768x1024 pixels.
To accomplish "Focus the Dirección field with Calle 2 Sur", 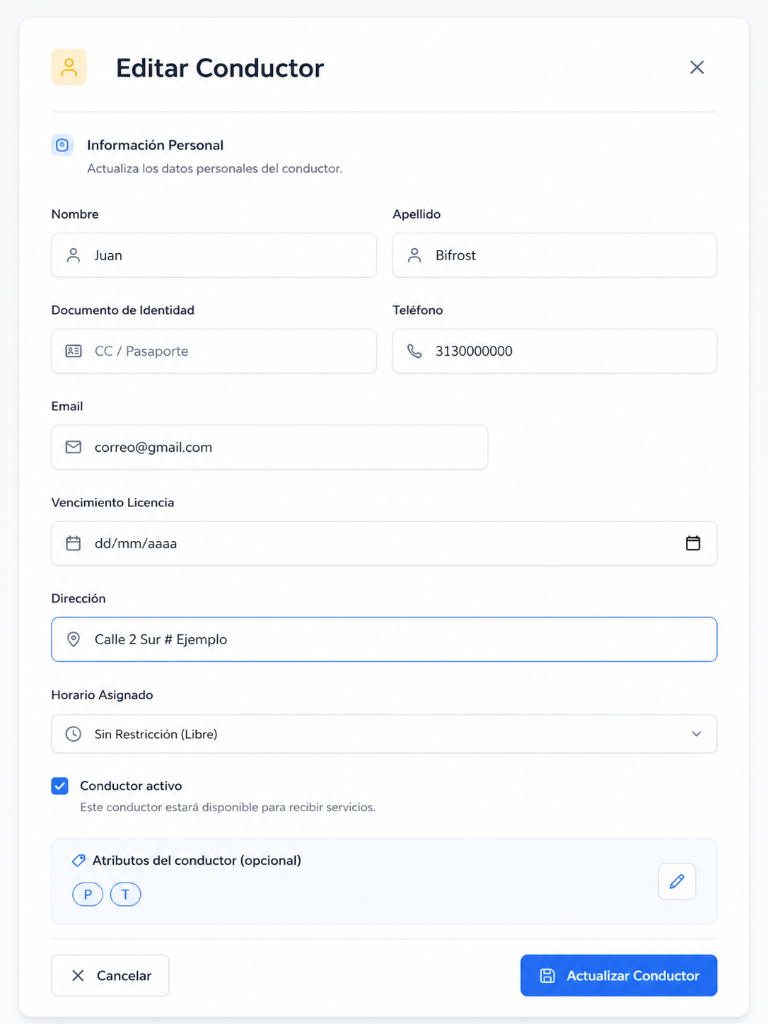I will [x=384, y=639].
